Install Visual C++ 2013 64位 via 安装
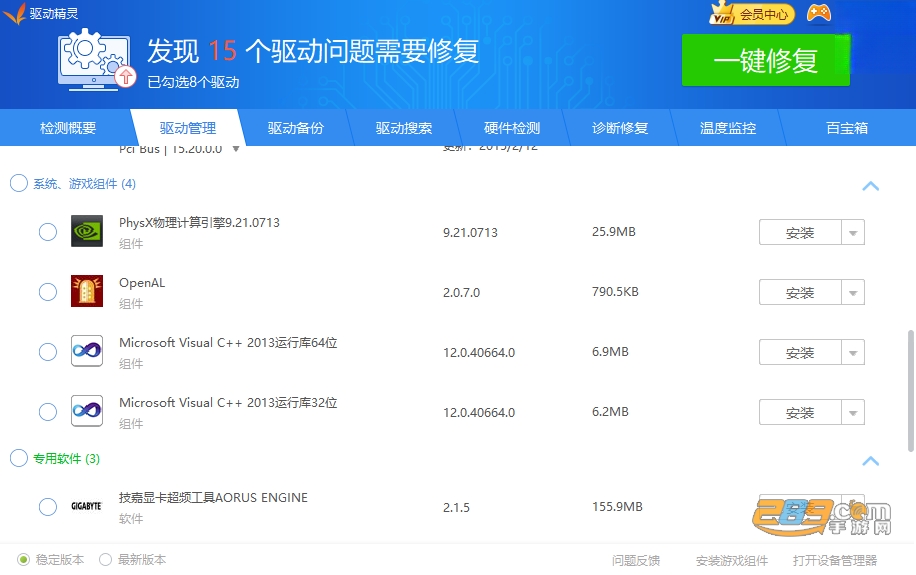The width and height of the screenshot is (916, 575). click(x=800, y=352)
